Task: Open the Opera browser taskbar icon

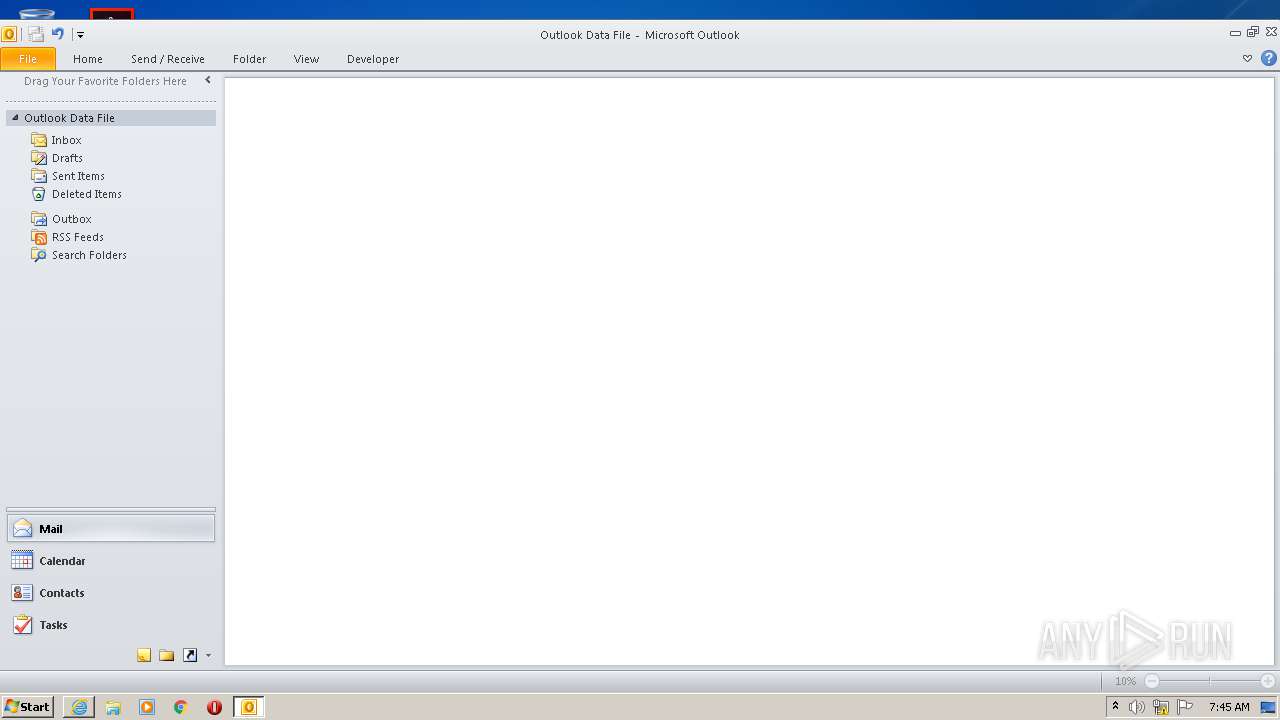Action: pos(214,707)
